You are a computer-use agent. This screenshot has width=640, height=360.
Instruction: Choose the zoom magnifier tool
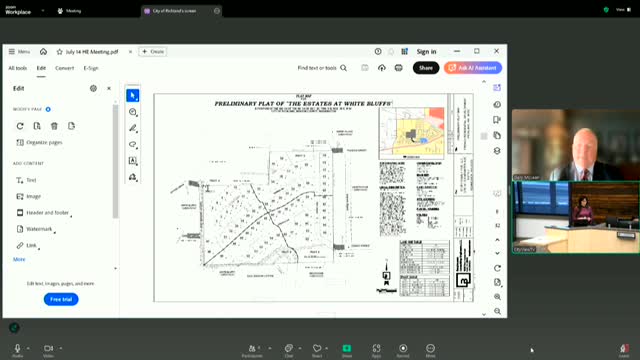tap(133, 112)
